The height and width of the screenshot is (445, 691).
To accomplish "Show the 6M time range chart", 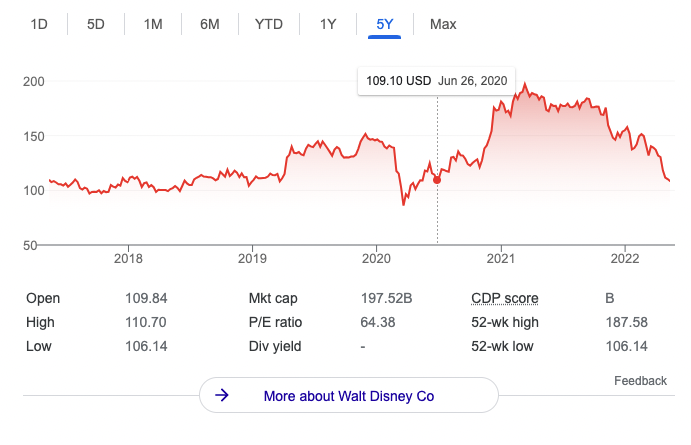I will (x=210, y=24).
